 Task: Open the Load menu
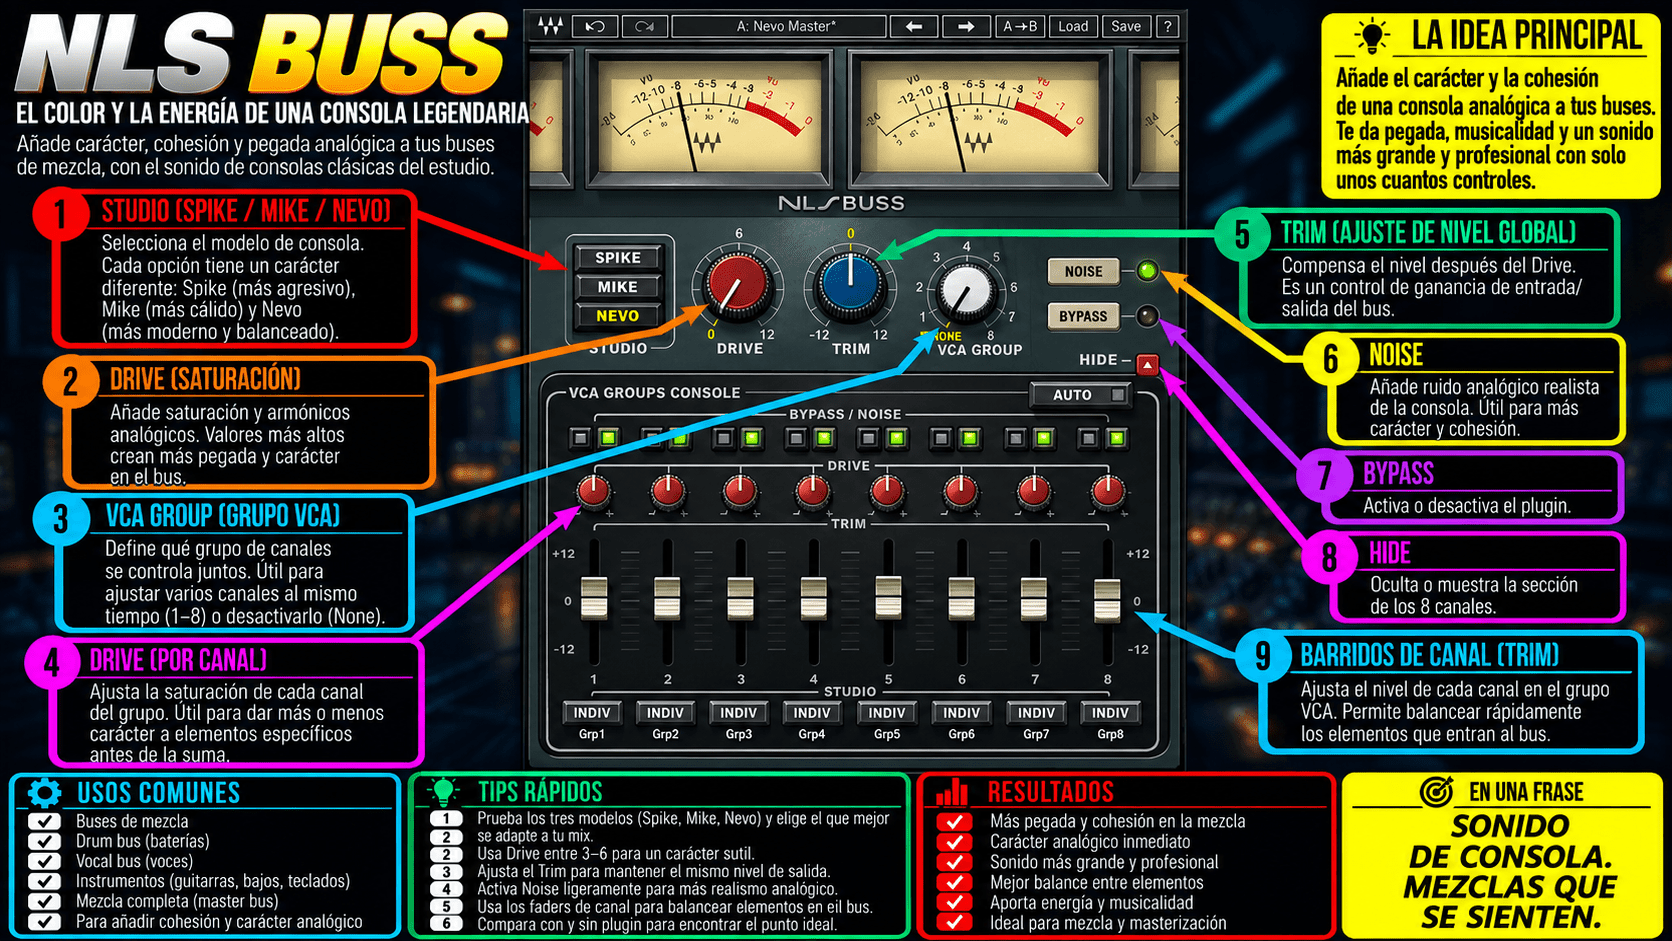pyautogui.click(x=1073, y=27)
